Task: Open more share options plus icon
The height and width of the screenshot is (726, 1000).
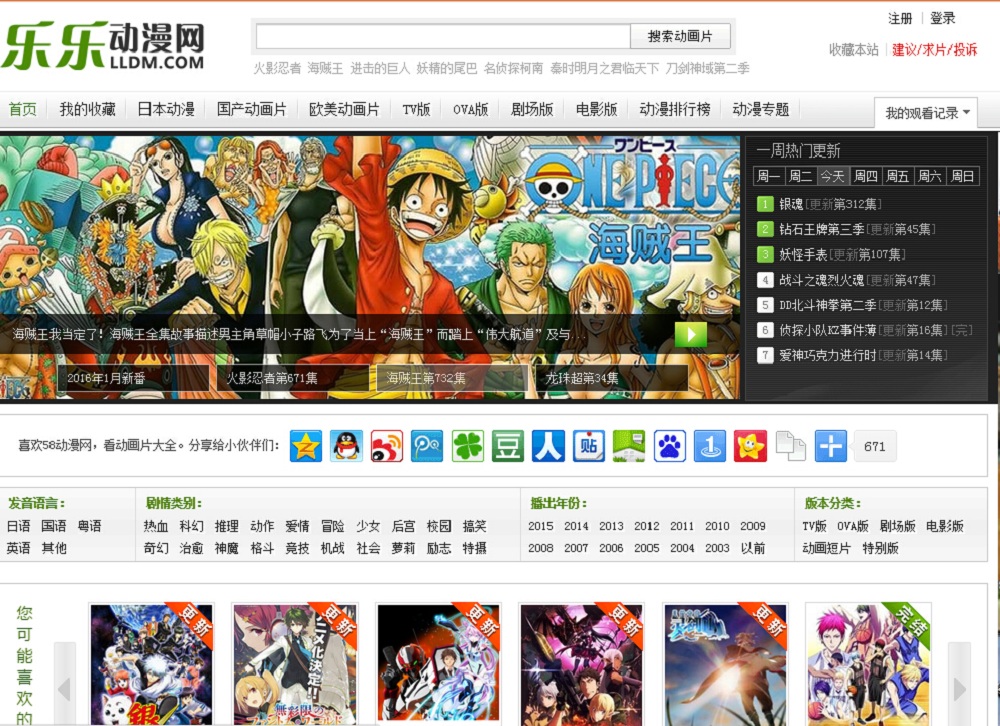Action: click(831, 445)
